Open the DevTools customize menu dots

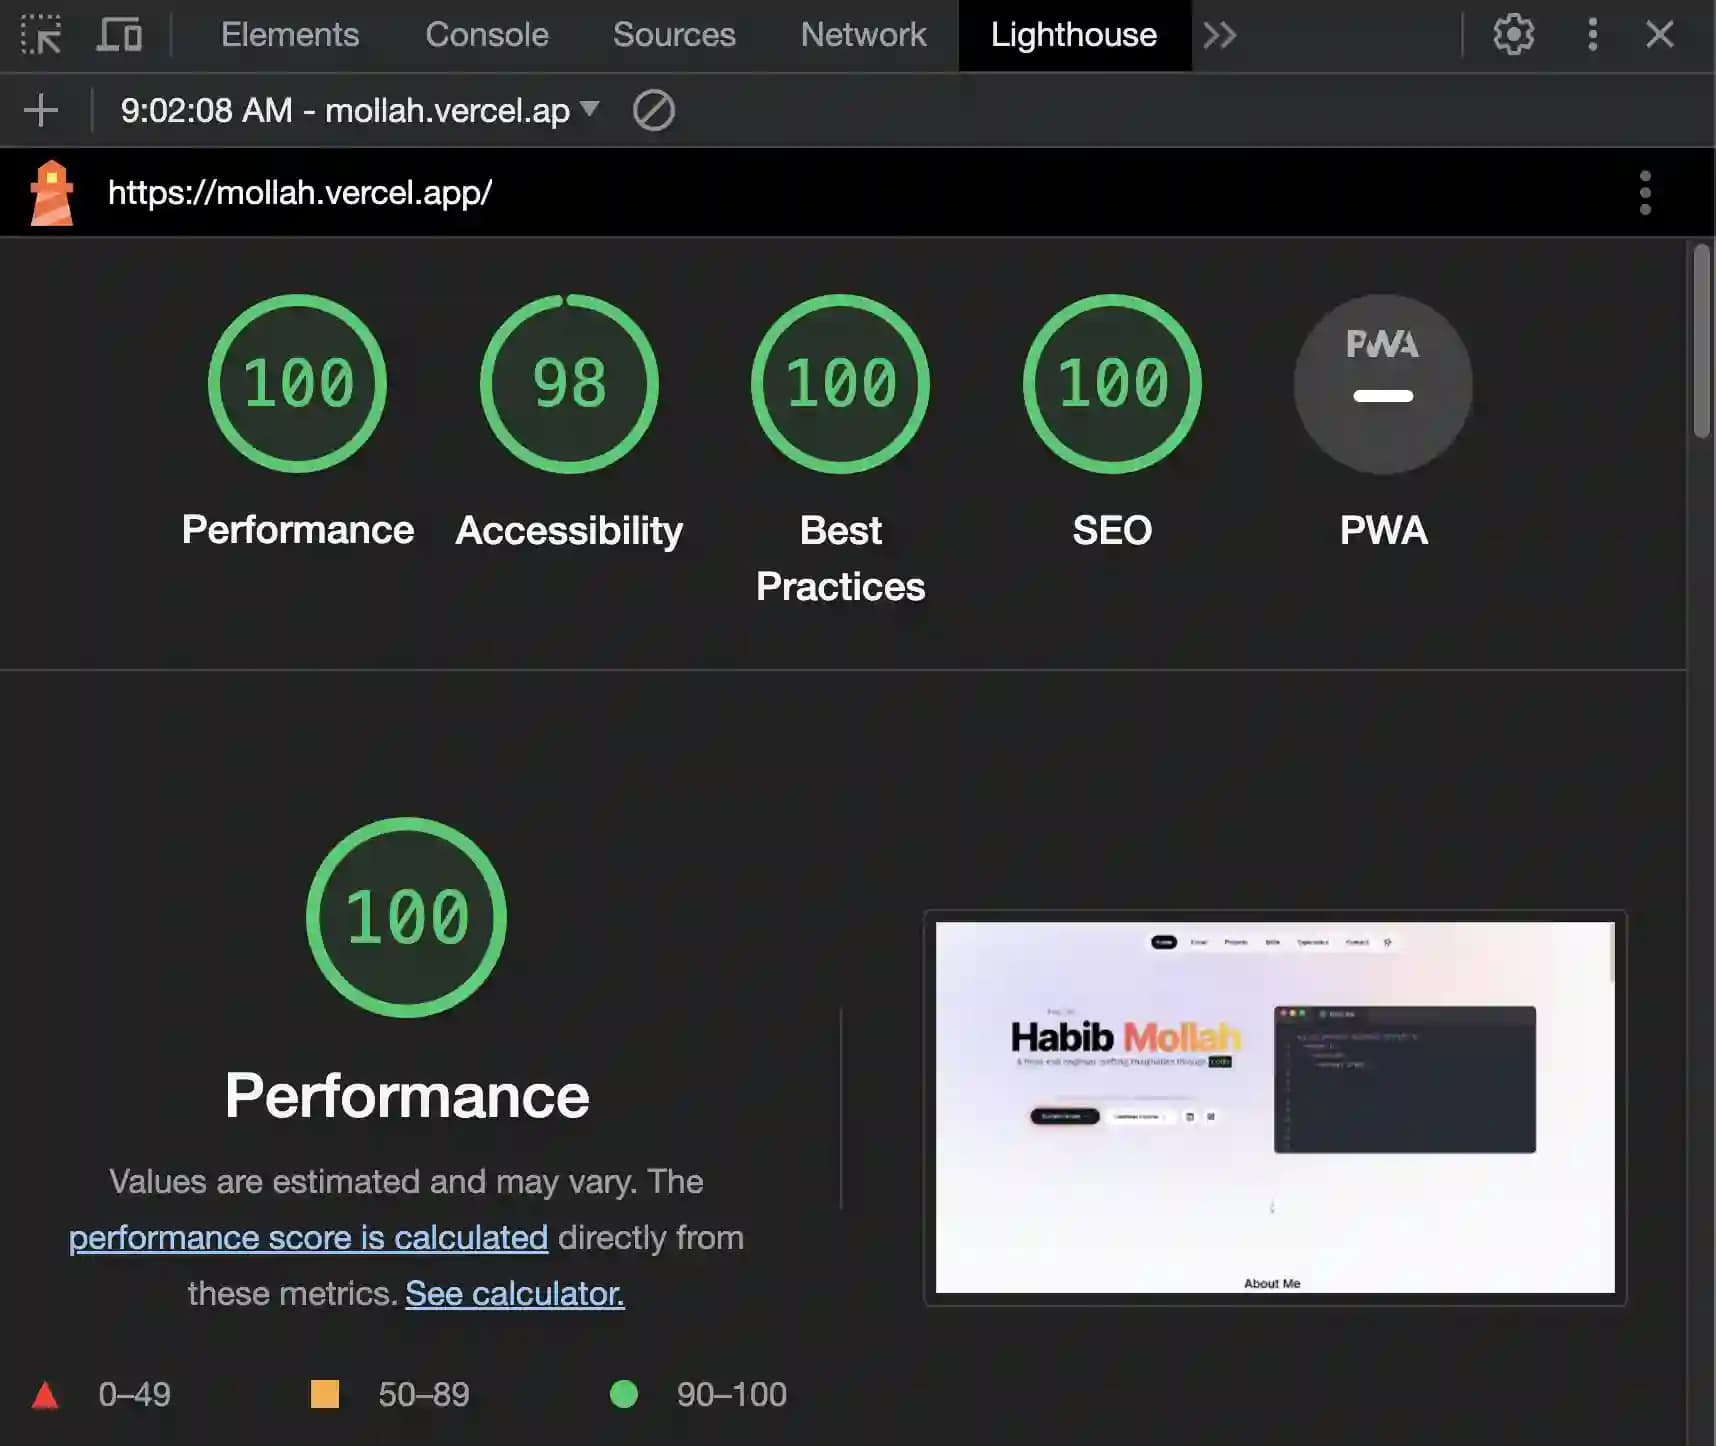click(x=1593, y=35)
